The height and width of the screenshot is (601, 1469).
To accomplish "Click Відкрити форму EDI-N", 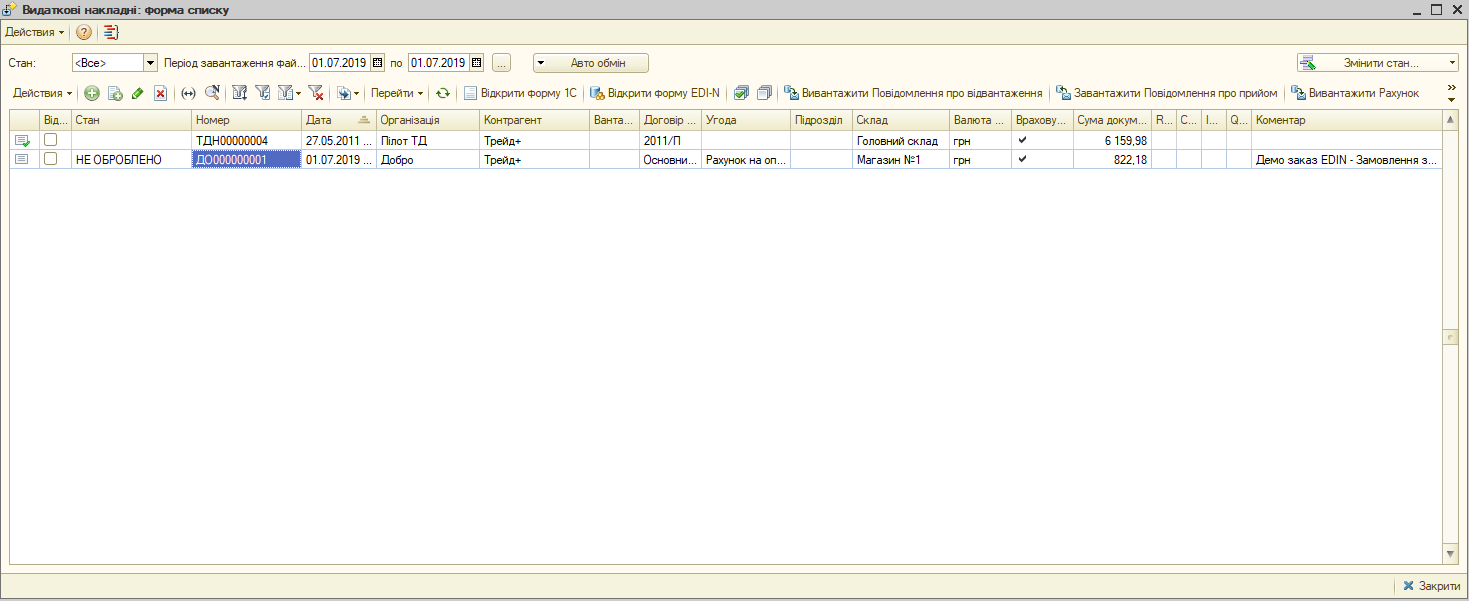I will (x=655, y=93).
